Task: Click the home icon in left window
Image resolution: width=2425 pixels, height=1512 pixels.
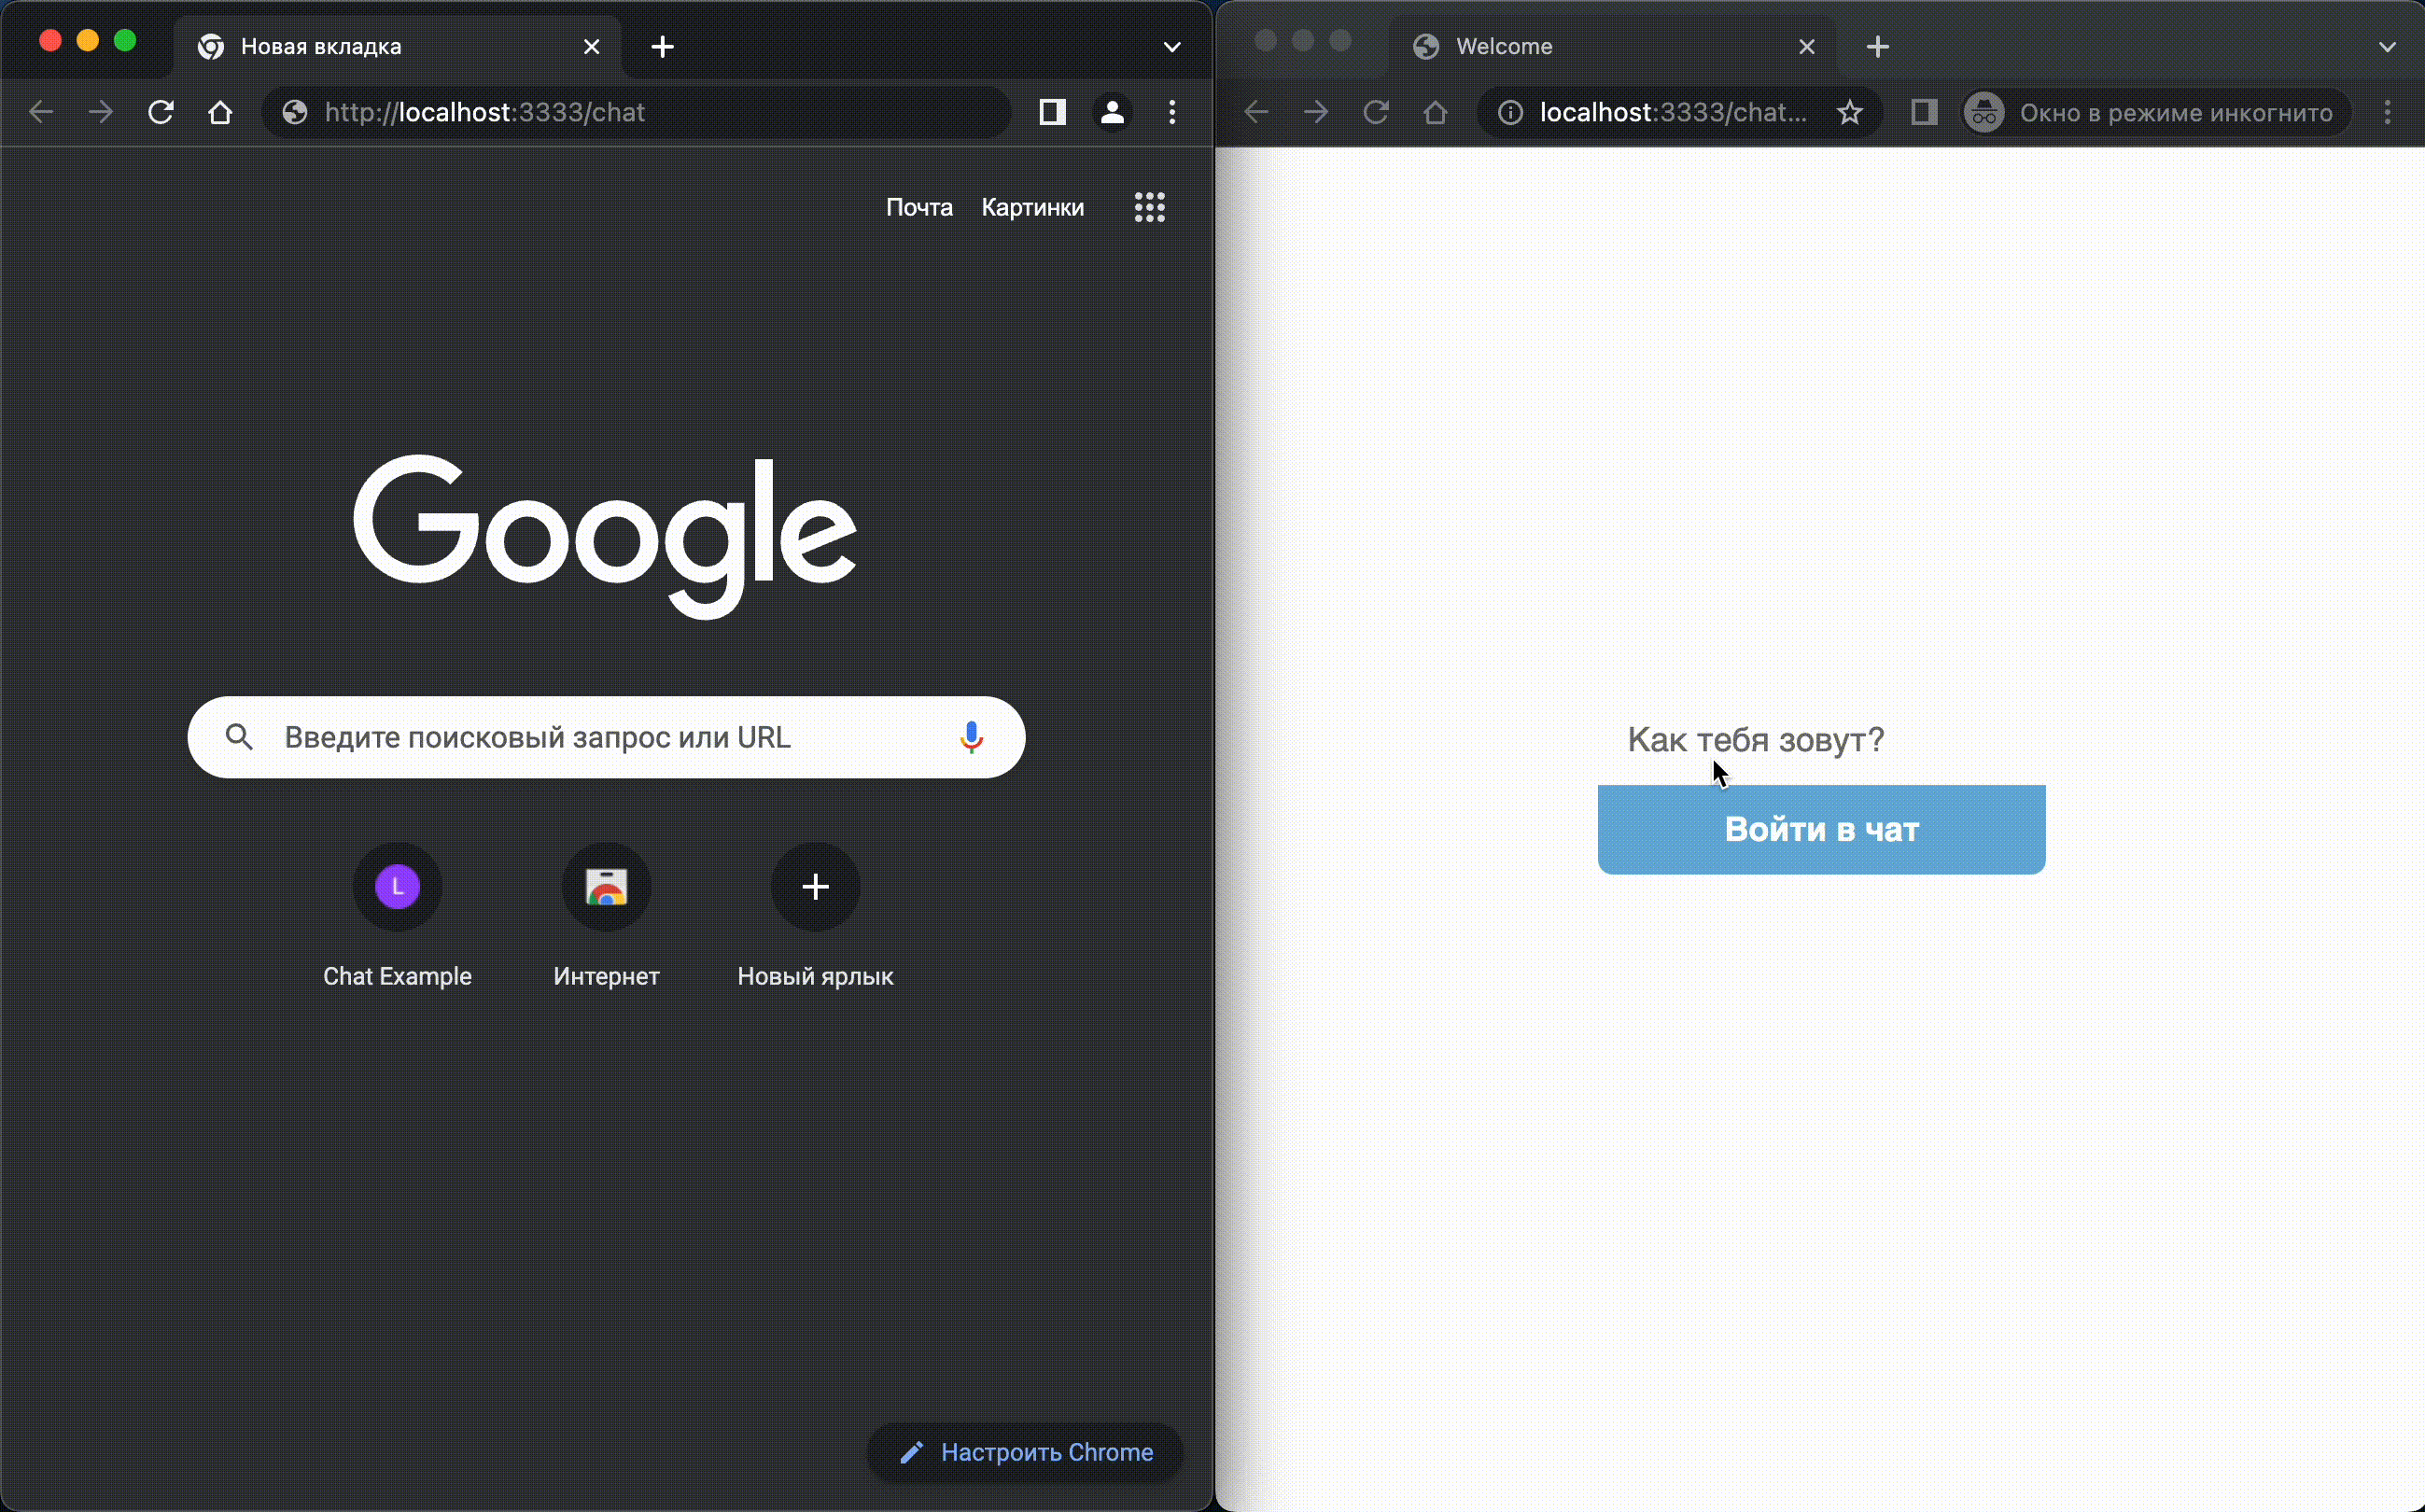Action: [220, 112]
